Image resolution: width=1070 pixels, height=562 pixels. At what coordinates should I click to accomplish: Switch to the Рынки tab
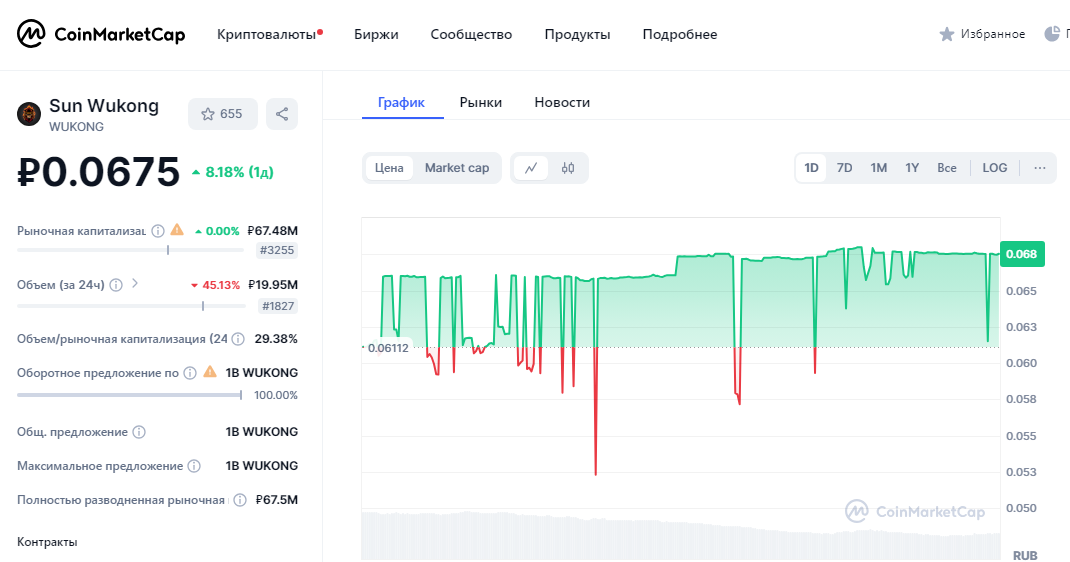481,102
